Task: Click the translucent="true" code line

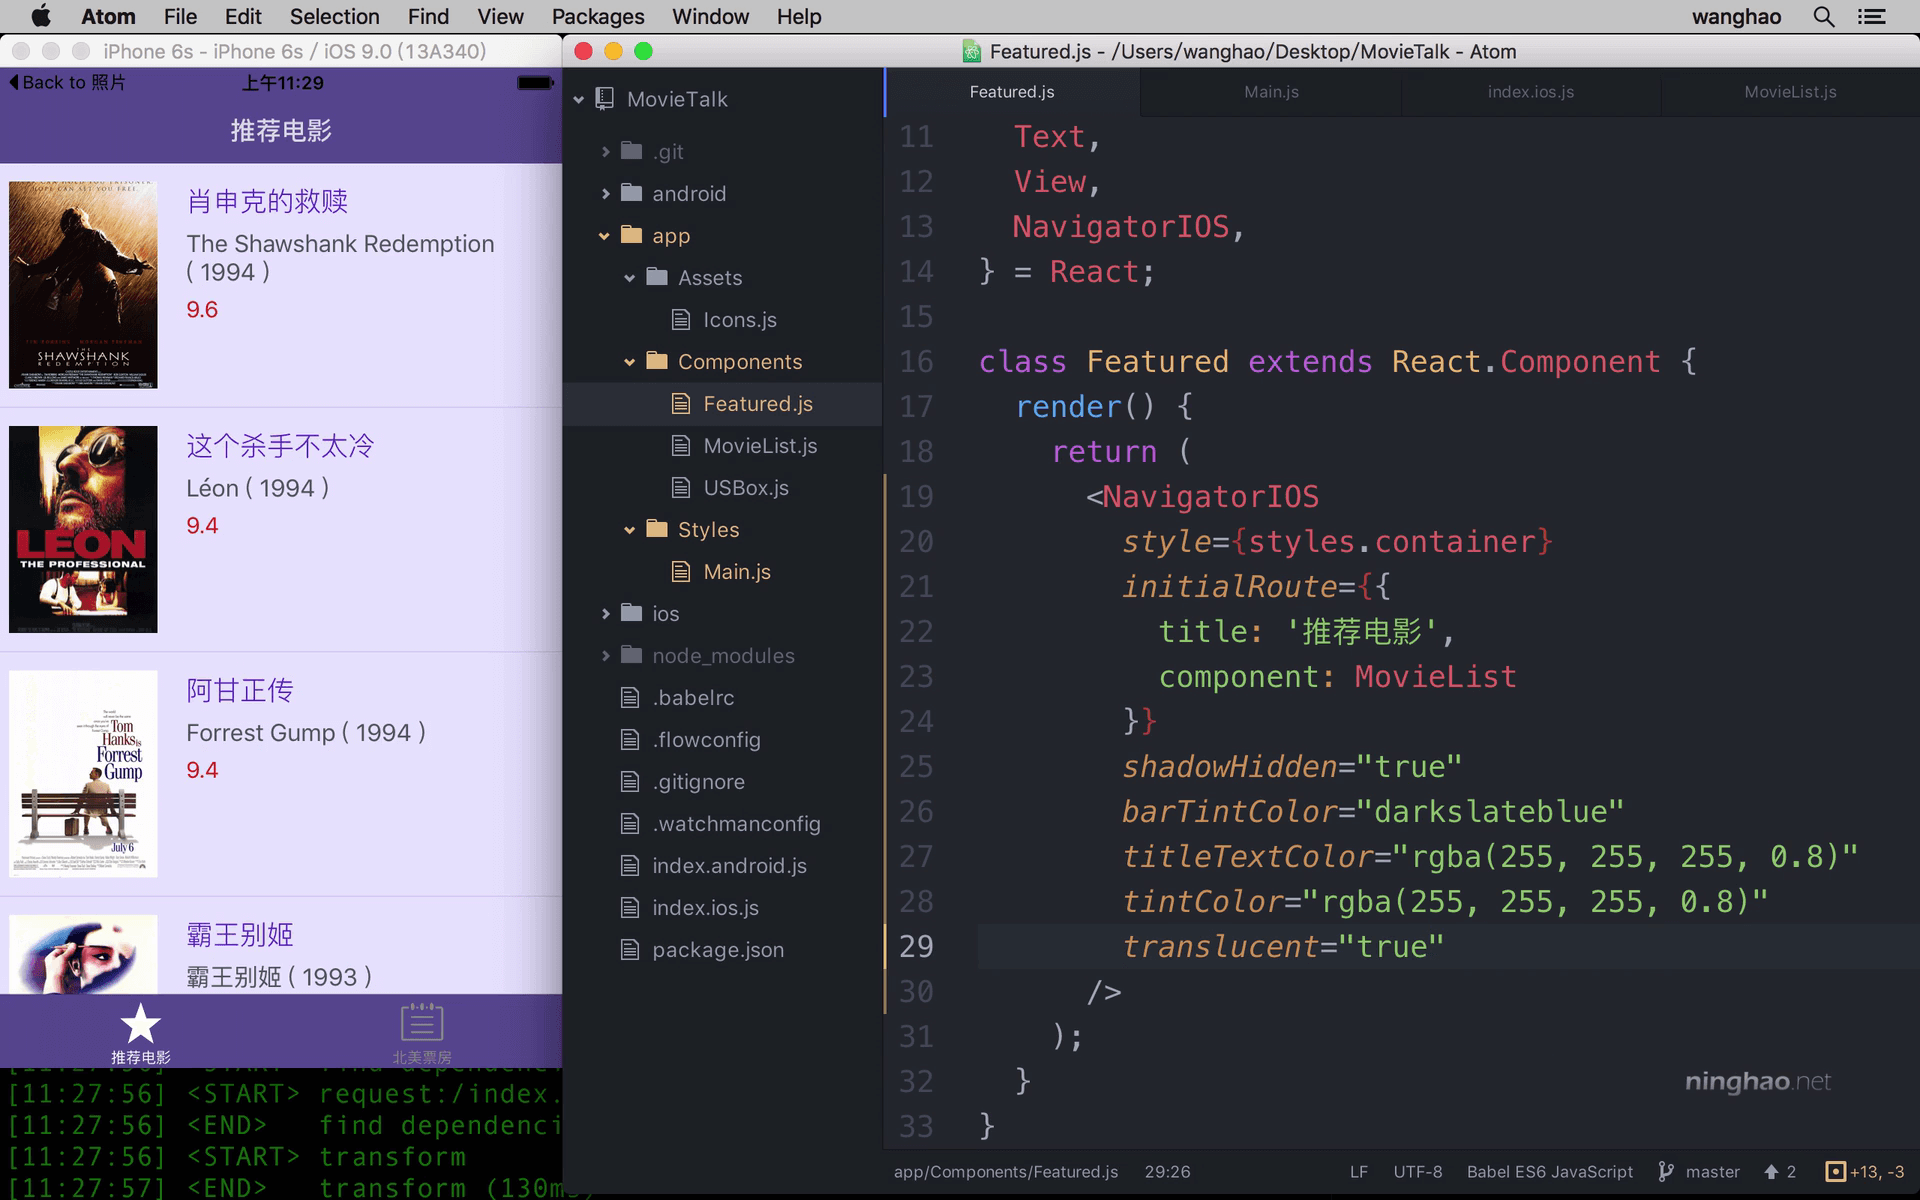Action: tap(1283, 946)
